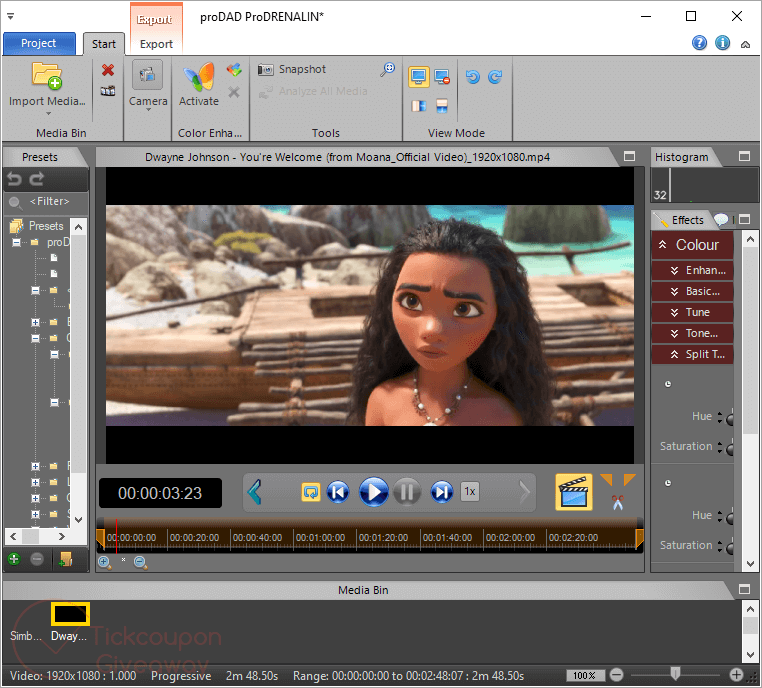Zoom out the timeline
The height and width of the screenshot is (688, 762).
(x=140, y=562)
